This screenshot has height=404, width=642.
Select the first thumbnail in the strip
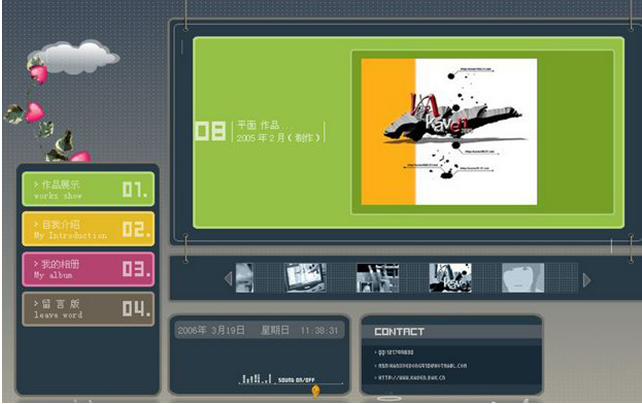point(244,278)
